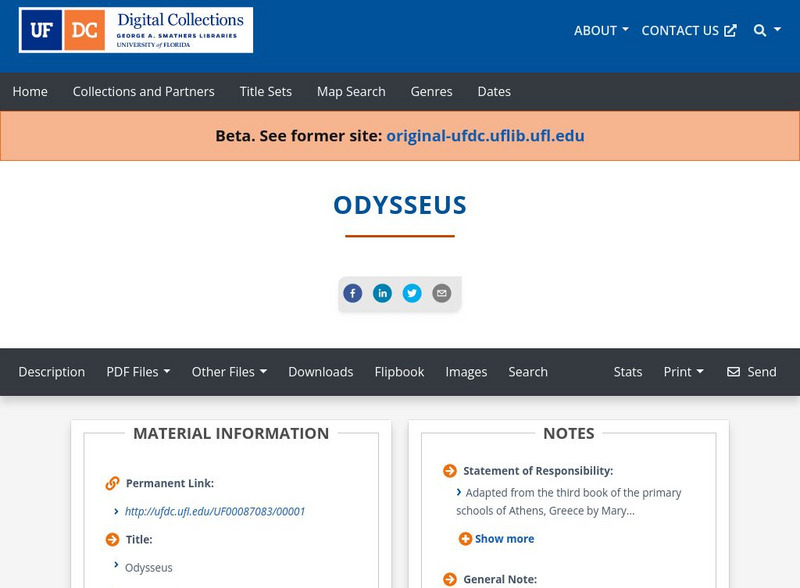Switch to the Flipbook view
This screenshot has width=800, height=588.
tap(399, 371)
